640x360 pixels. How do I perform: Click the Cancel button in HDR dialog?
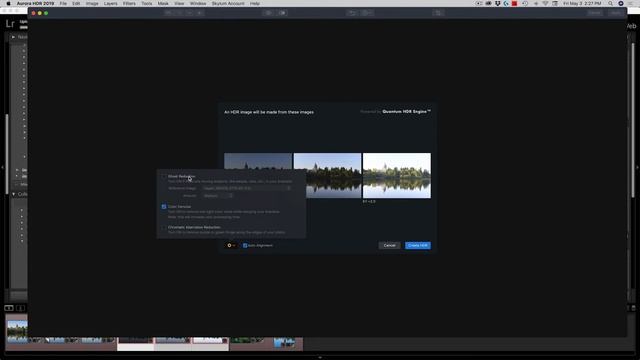click(x=389, y=245)
